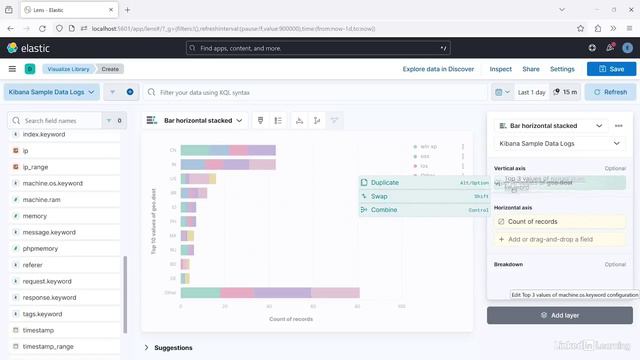The image size is (640, 360).
Task: Open the browser extensions icon
Action: click(598, 29)
